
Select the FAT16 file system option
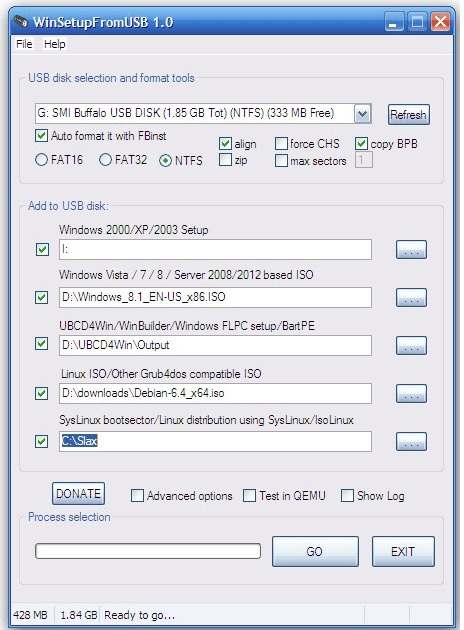point(41,160)
